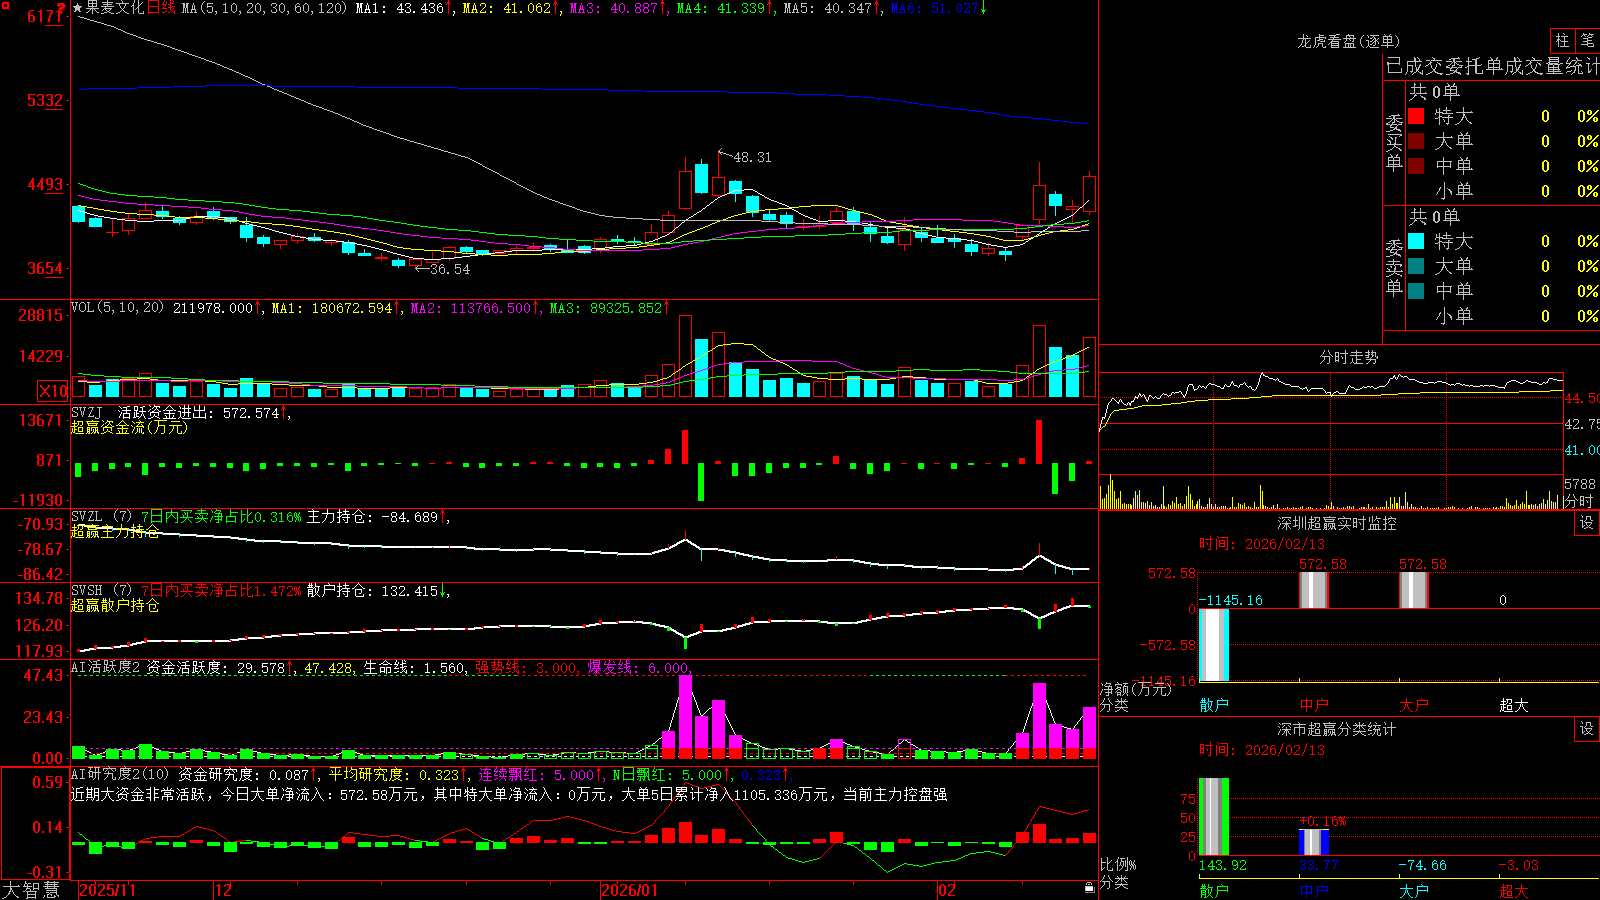Select the 柱 bar mode button
The image size is (1600, 900).
(1562, 41)
